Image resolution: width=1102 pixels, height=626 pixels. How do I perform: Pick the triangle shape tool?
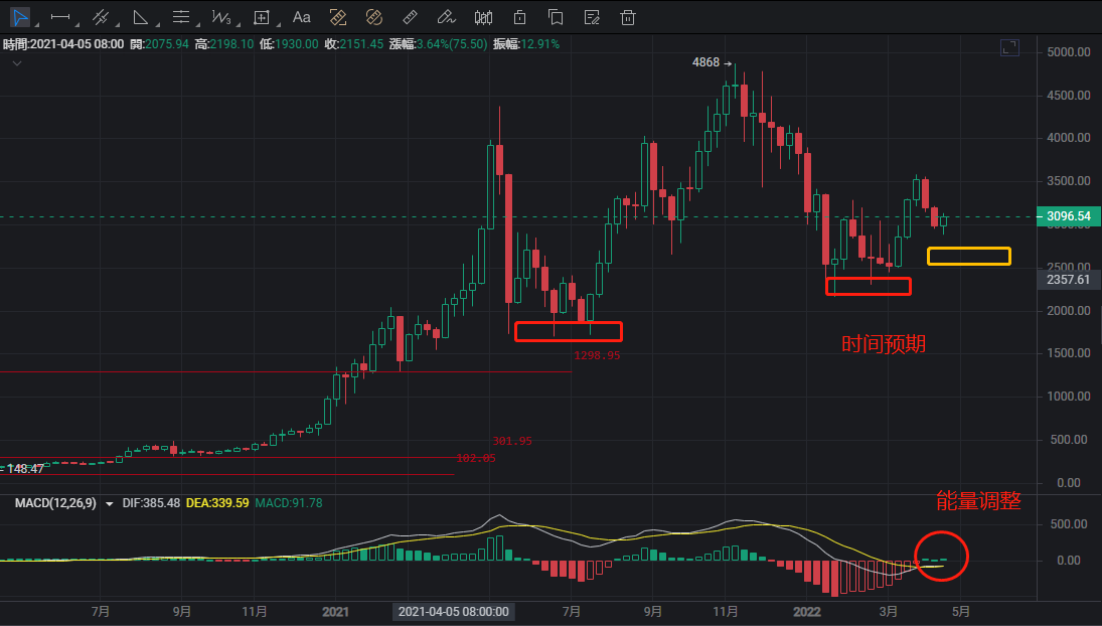click(141, 17)
